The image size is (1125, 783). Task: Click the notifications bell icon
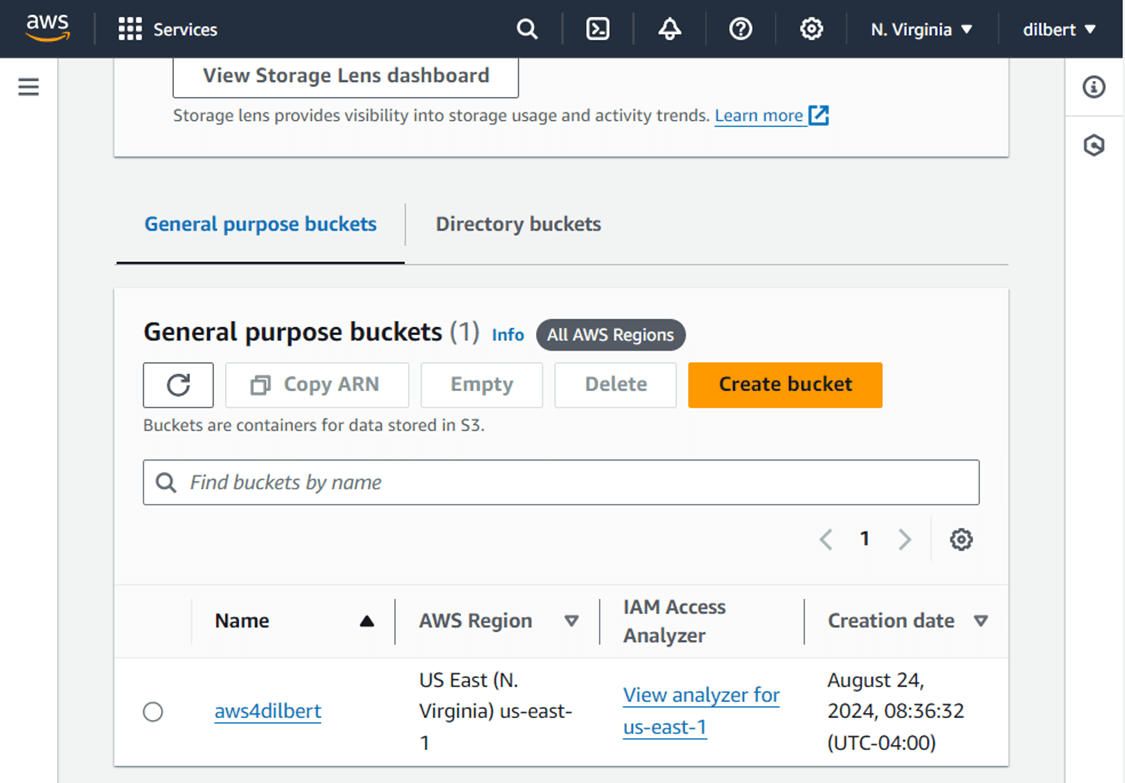pos(670,29)
